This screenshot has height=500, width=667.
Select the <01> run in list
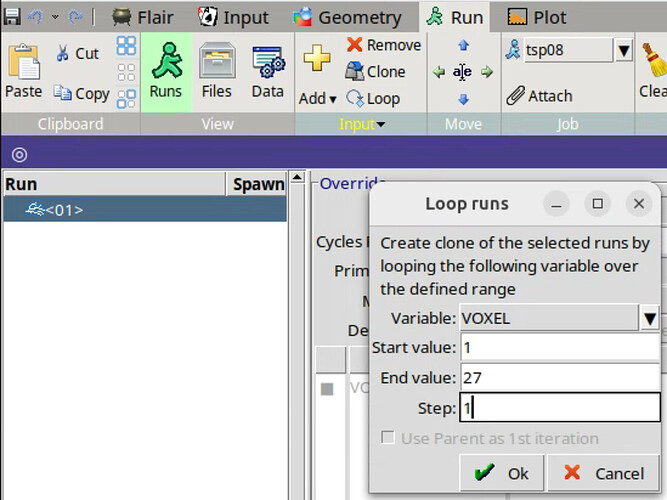pyautogui.click(x=65, y=209)
